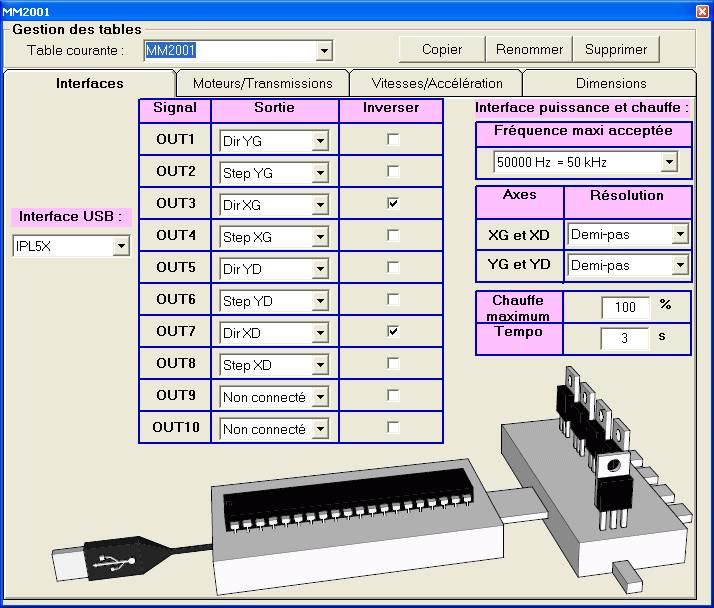The height and width of the screenshot is (608, 714).
Task: Enable Inverser for OUT9
Action: pyautogui.click(x=393, y=395)
